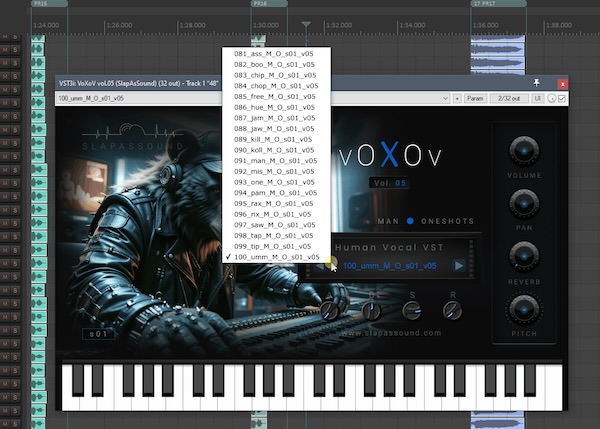This screenshot has width=600, height=429.
Task: Go to next sample with right arrow
Action: (459, 266)
